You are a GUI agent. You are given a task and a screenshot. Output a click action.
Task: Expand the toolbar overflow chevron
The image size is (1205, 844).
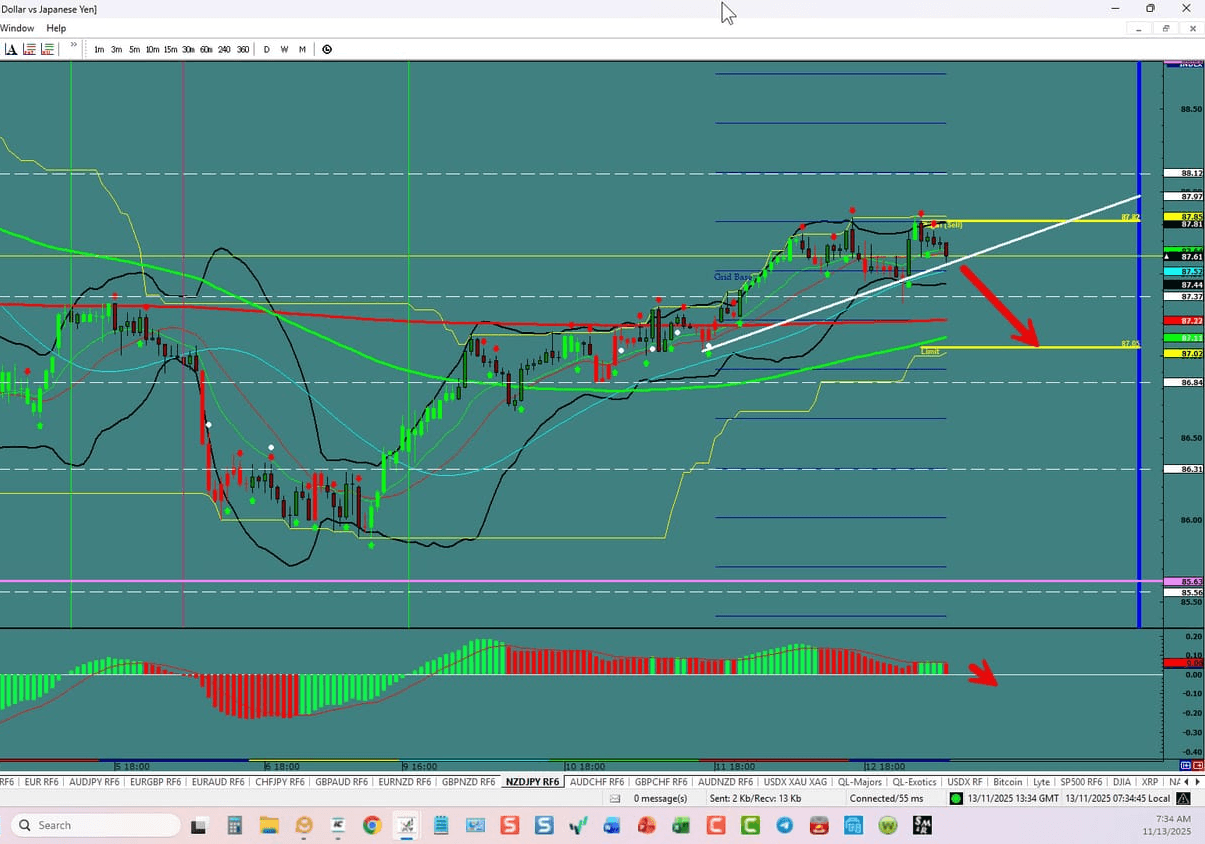click(73, 46)
